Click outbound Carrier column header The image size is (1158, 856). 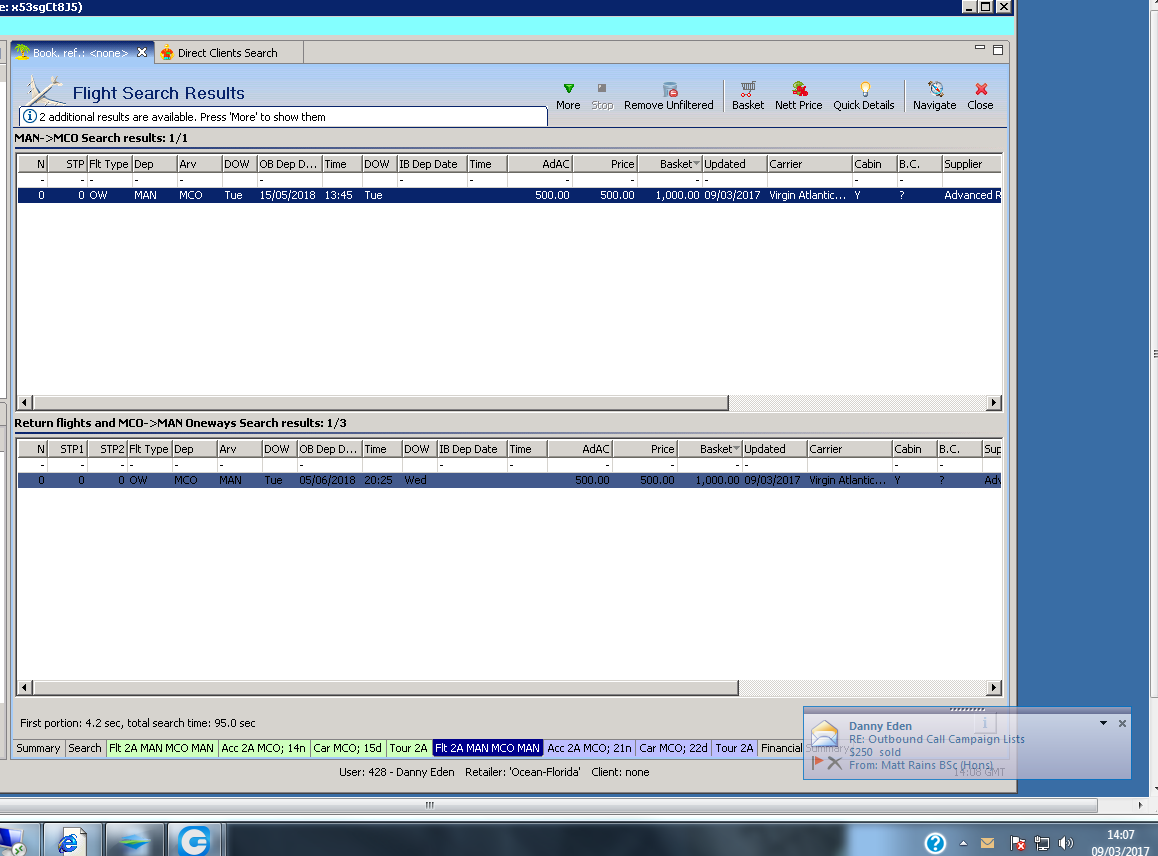point(809,164)
